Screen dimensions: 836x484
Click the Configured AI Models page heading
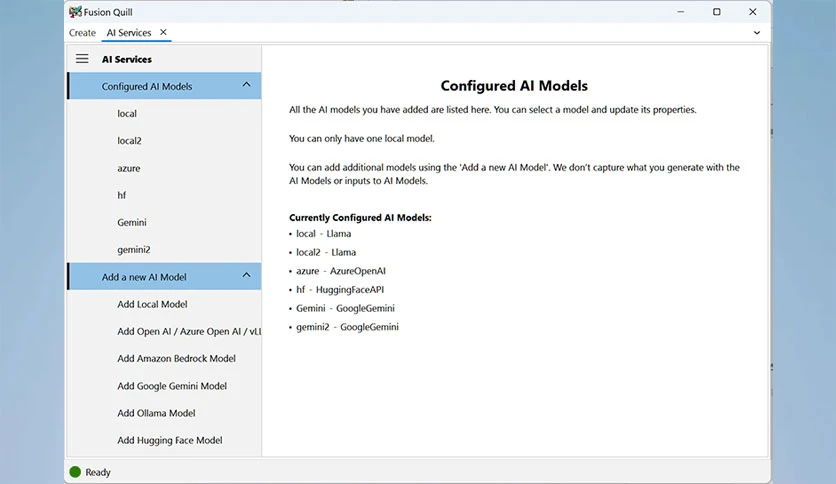point(514,86)
